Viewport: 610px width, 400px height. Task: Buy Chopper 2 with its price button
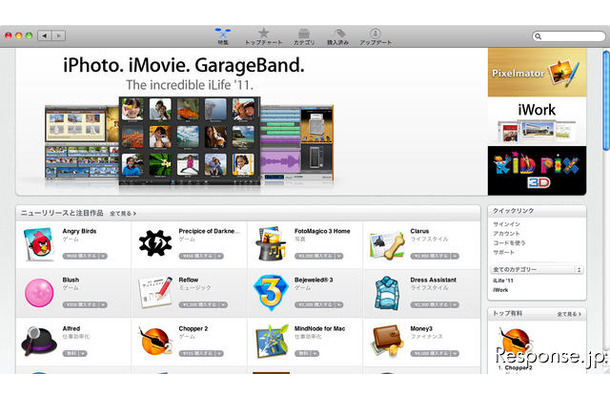[201, 353]
